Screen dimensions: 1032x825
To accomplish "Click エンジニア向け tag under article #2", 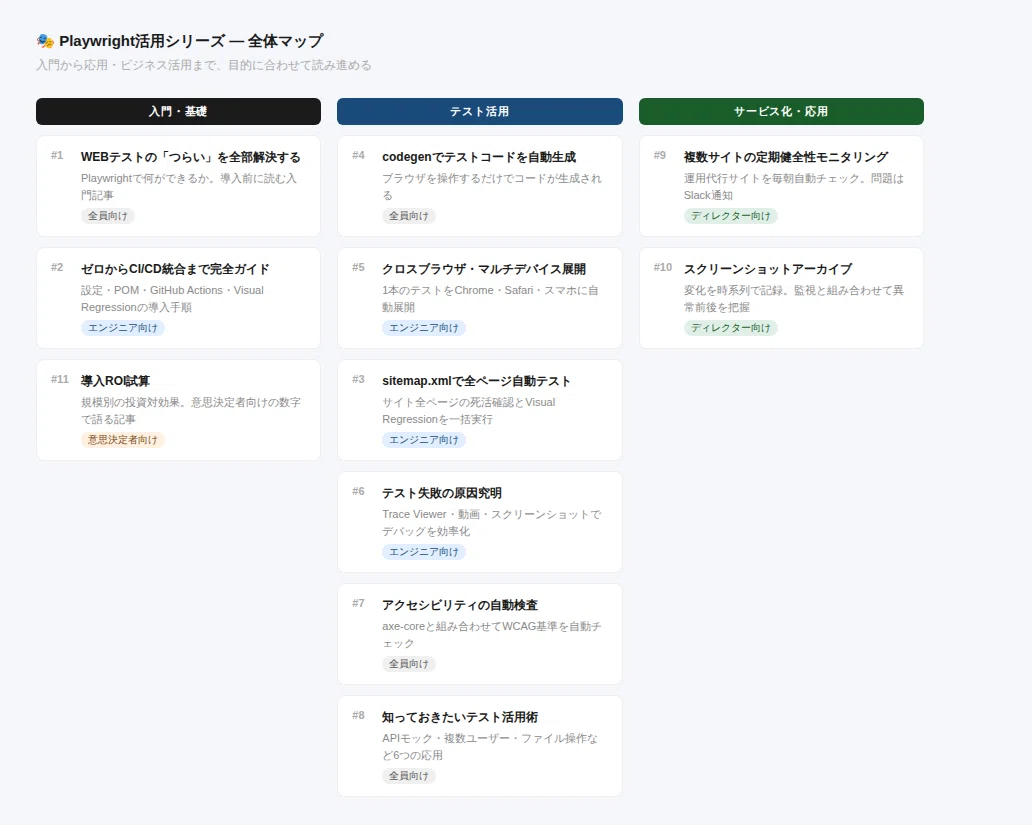I will click(x=123, y=328).
